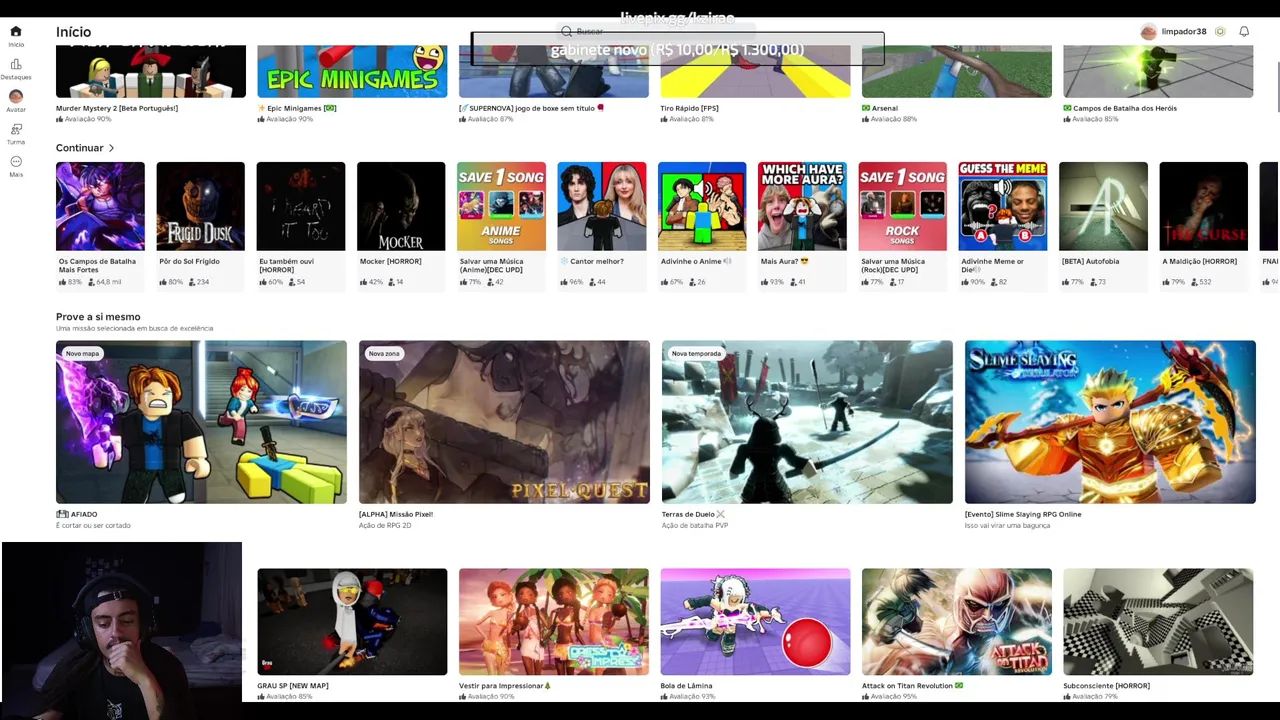Click the Robux currency icon

click(x=1220, y=32)
